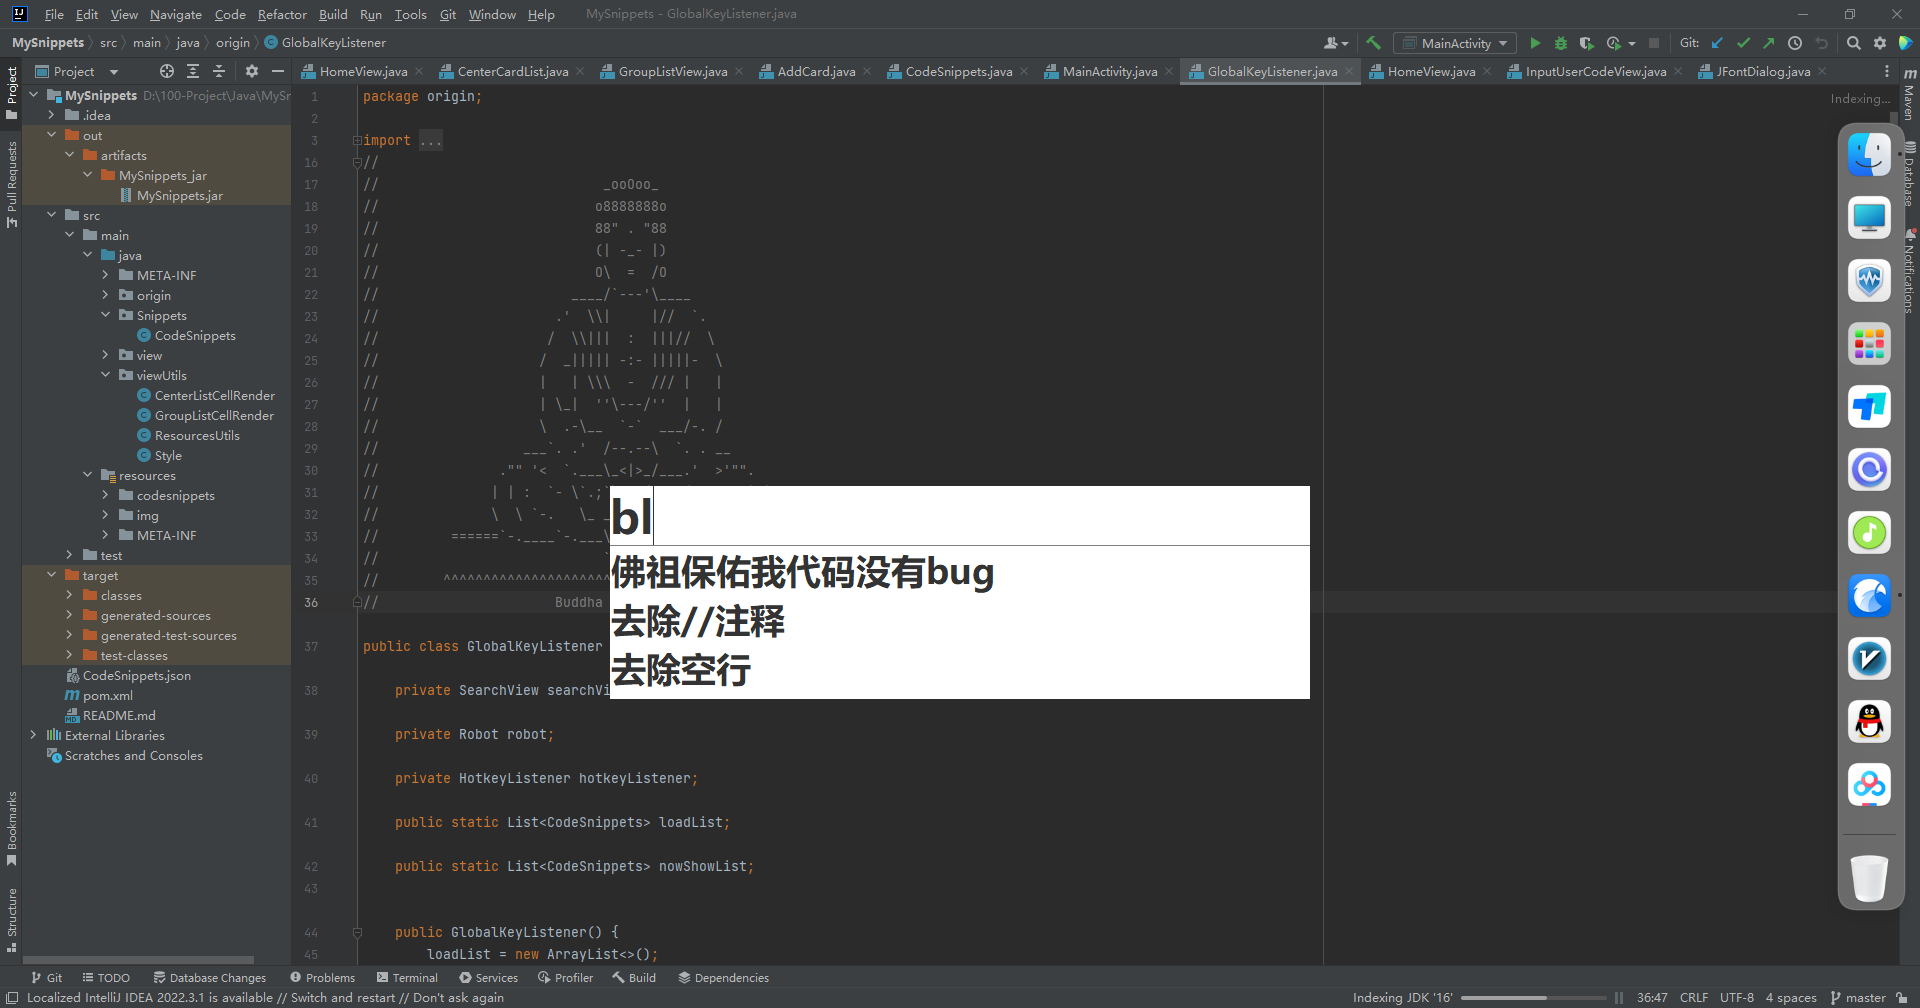Screen dimensions: 1920x1008
Task: Toggle read-only lock in status bar
Action: coord(1901,998)
